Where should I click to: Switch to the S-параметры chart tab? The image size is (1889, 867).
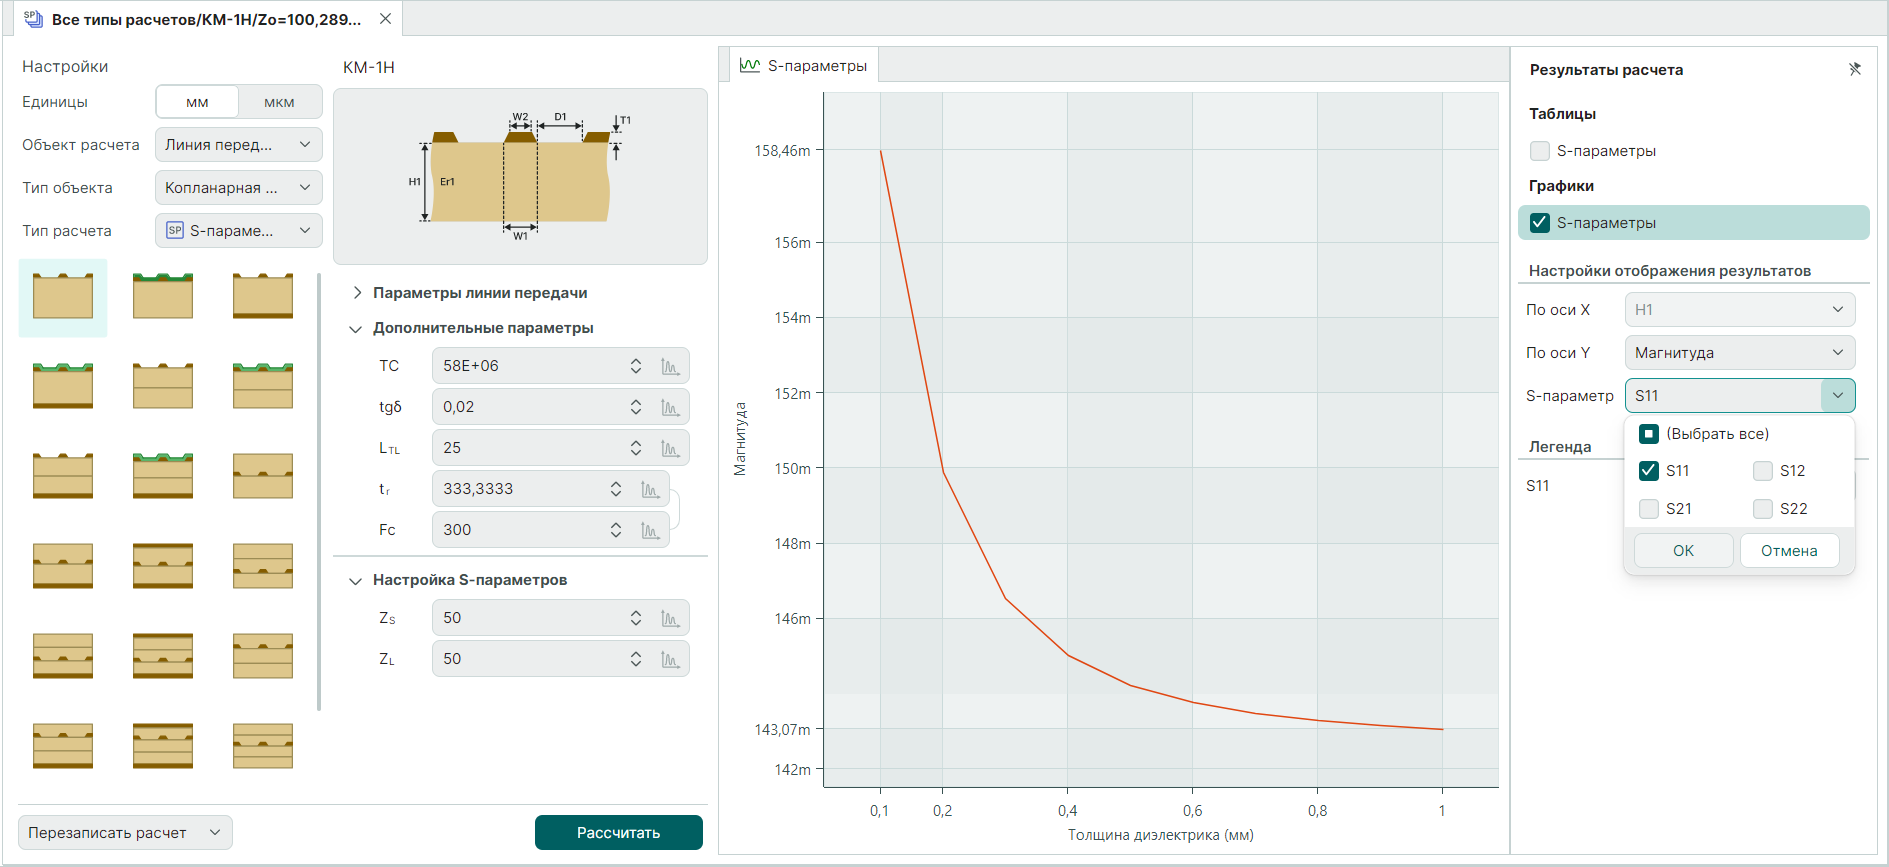tap(804, 66)
